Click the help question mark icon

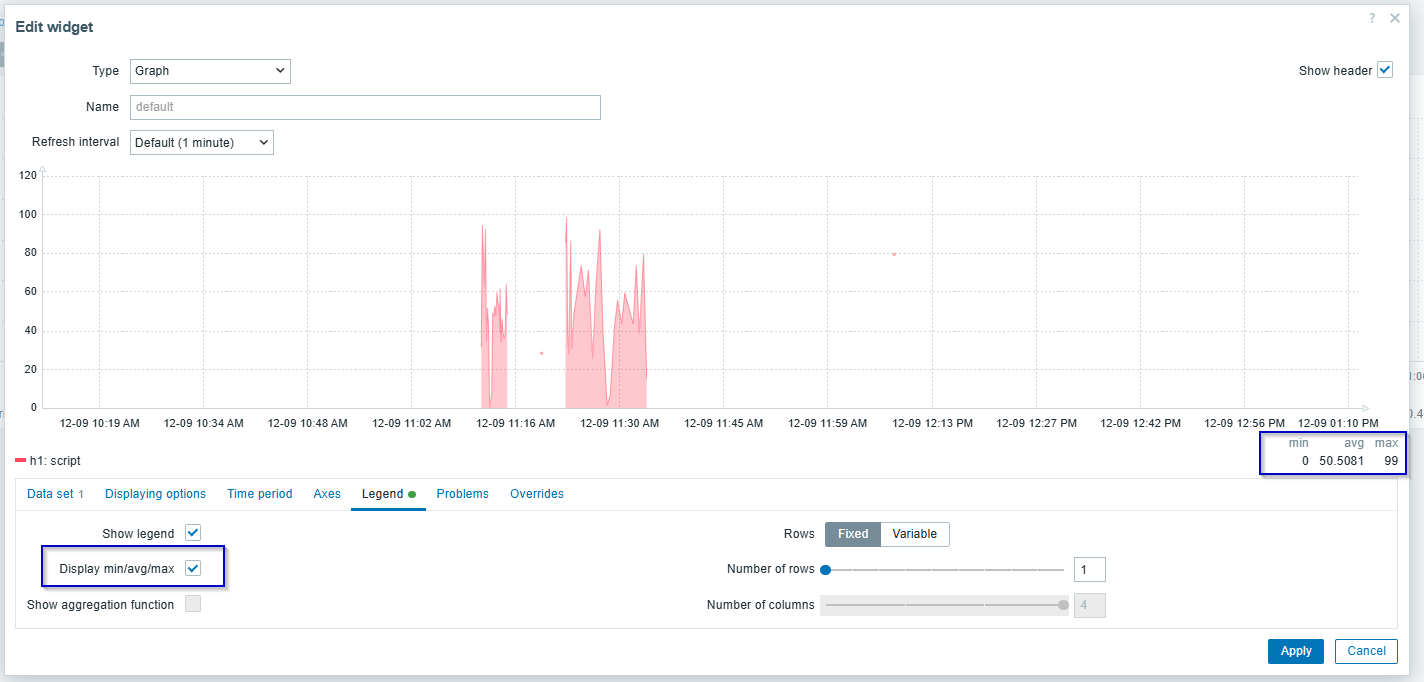[x=1372, y=18]
